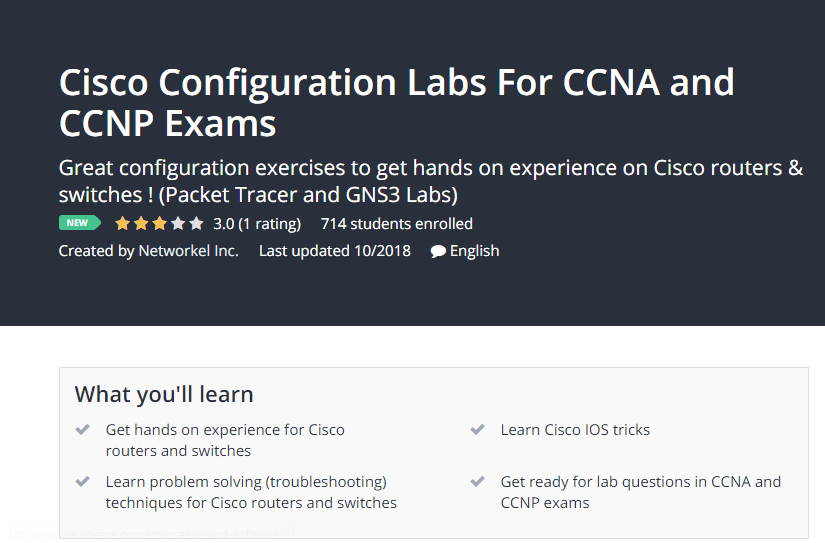This screenshot has width=825, height=543.
Task: Click the '3.0 (1 rating)' text
Action: click(x=256, y=224)
